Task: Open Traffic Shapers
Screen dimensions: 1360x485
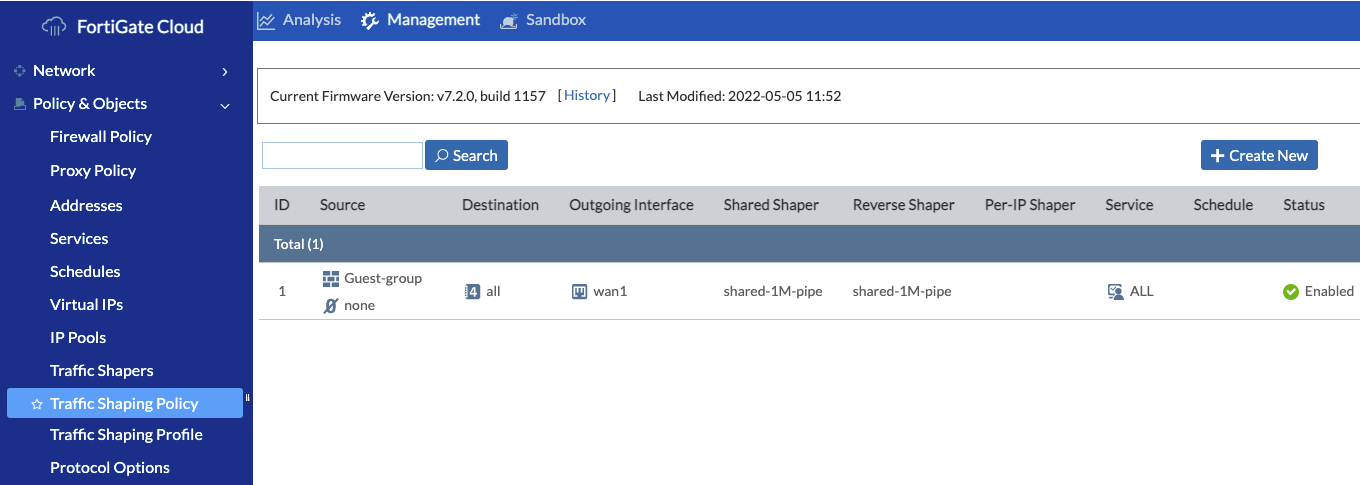Action: pyautogui.click(x=102, y=371)
